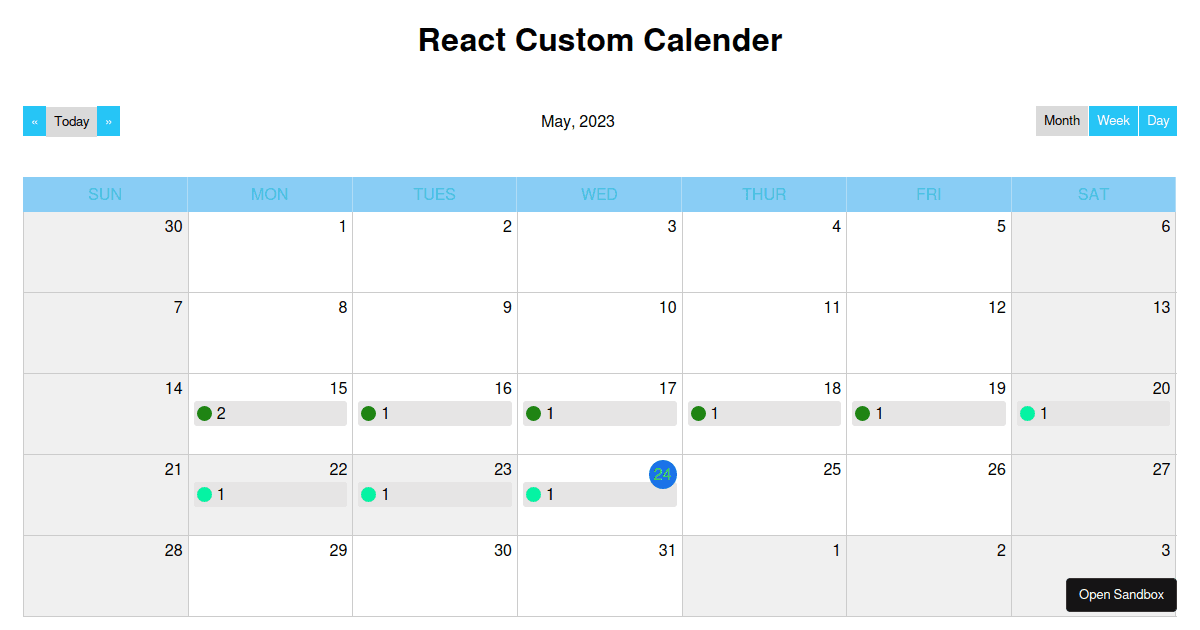Screen dimensions: 1200x630
Task: Switch to the Day view
Action: coord(1158,120)
